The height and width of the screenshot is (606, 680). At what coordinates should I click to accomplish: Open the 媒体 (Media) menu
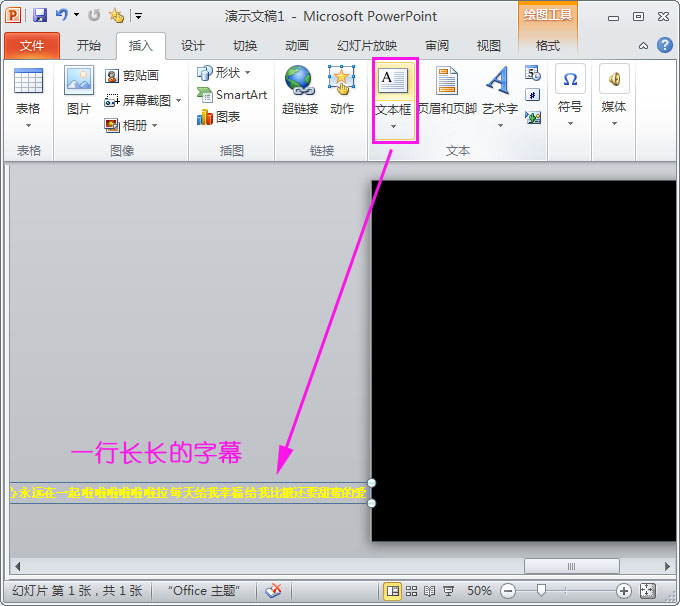[x=614, y=95]
